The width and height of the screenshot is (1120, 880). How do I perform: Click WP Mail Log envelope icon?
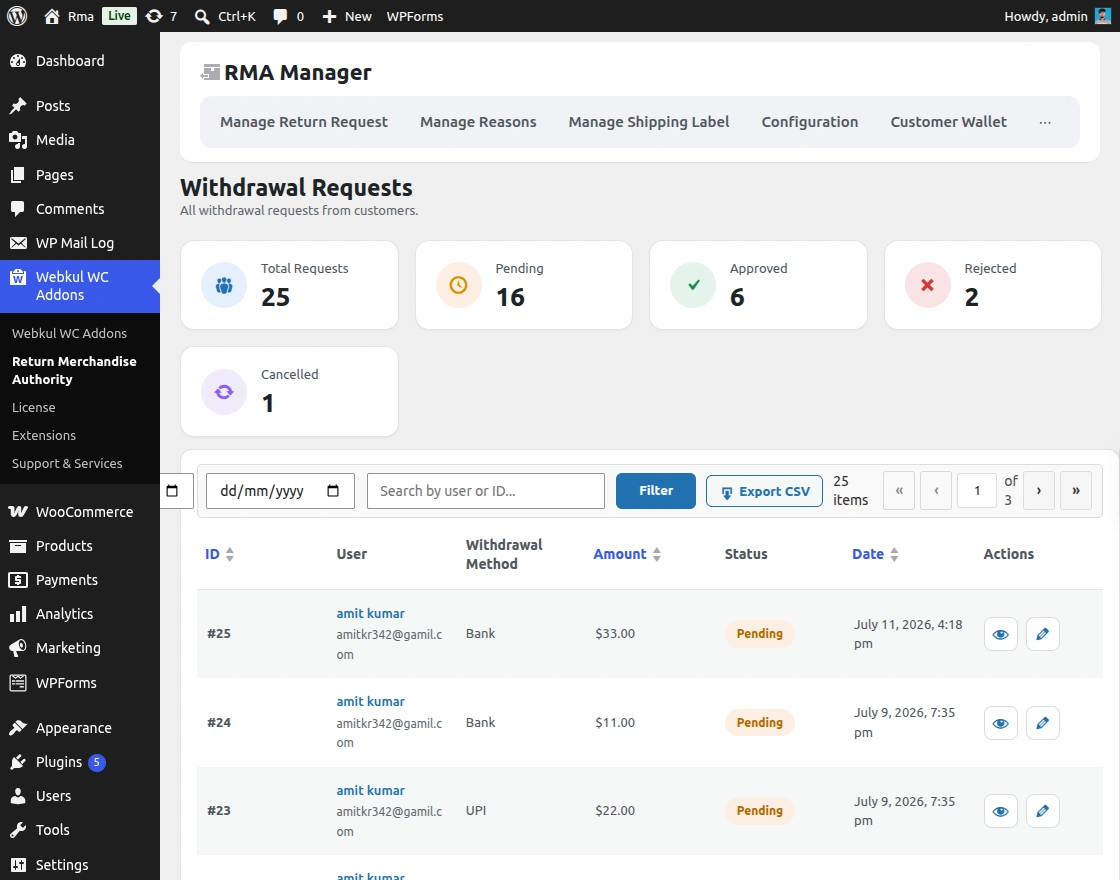coord(18,243)
